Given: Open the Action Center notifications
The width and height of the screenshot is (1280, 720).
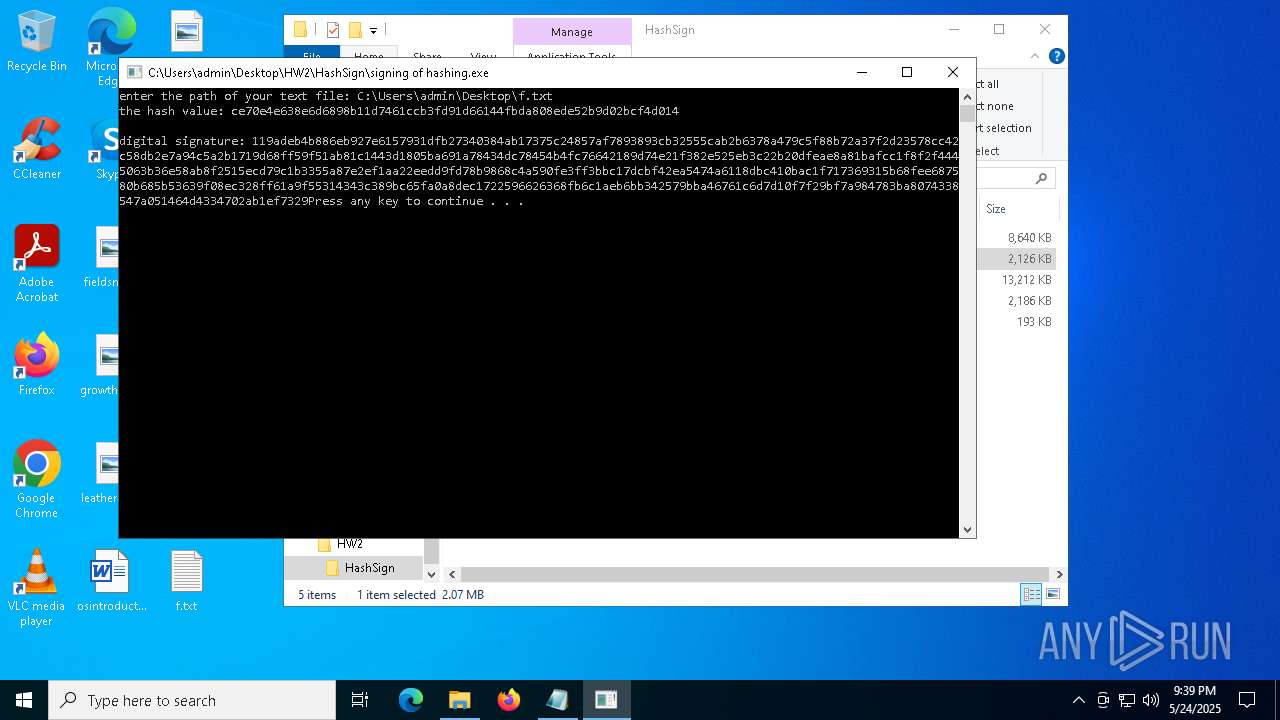Looking at the screenshot, I should (1247, 700).
